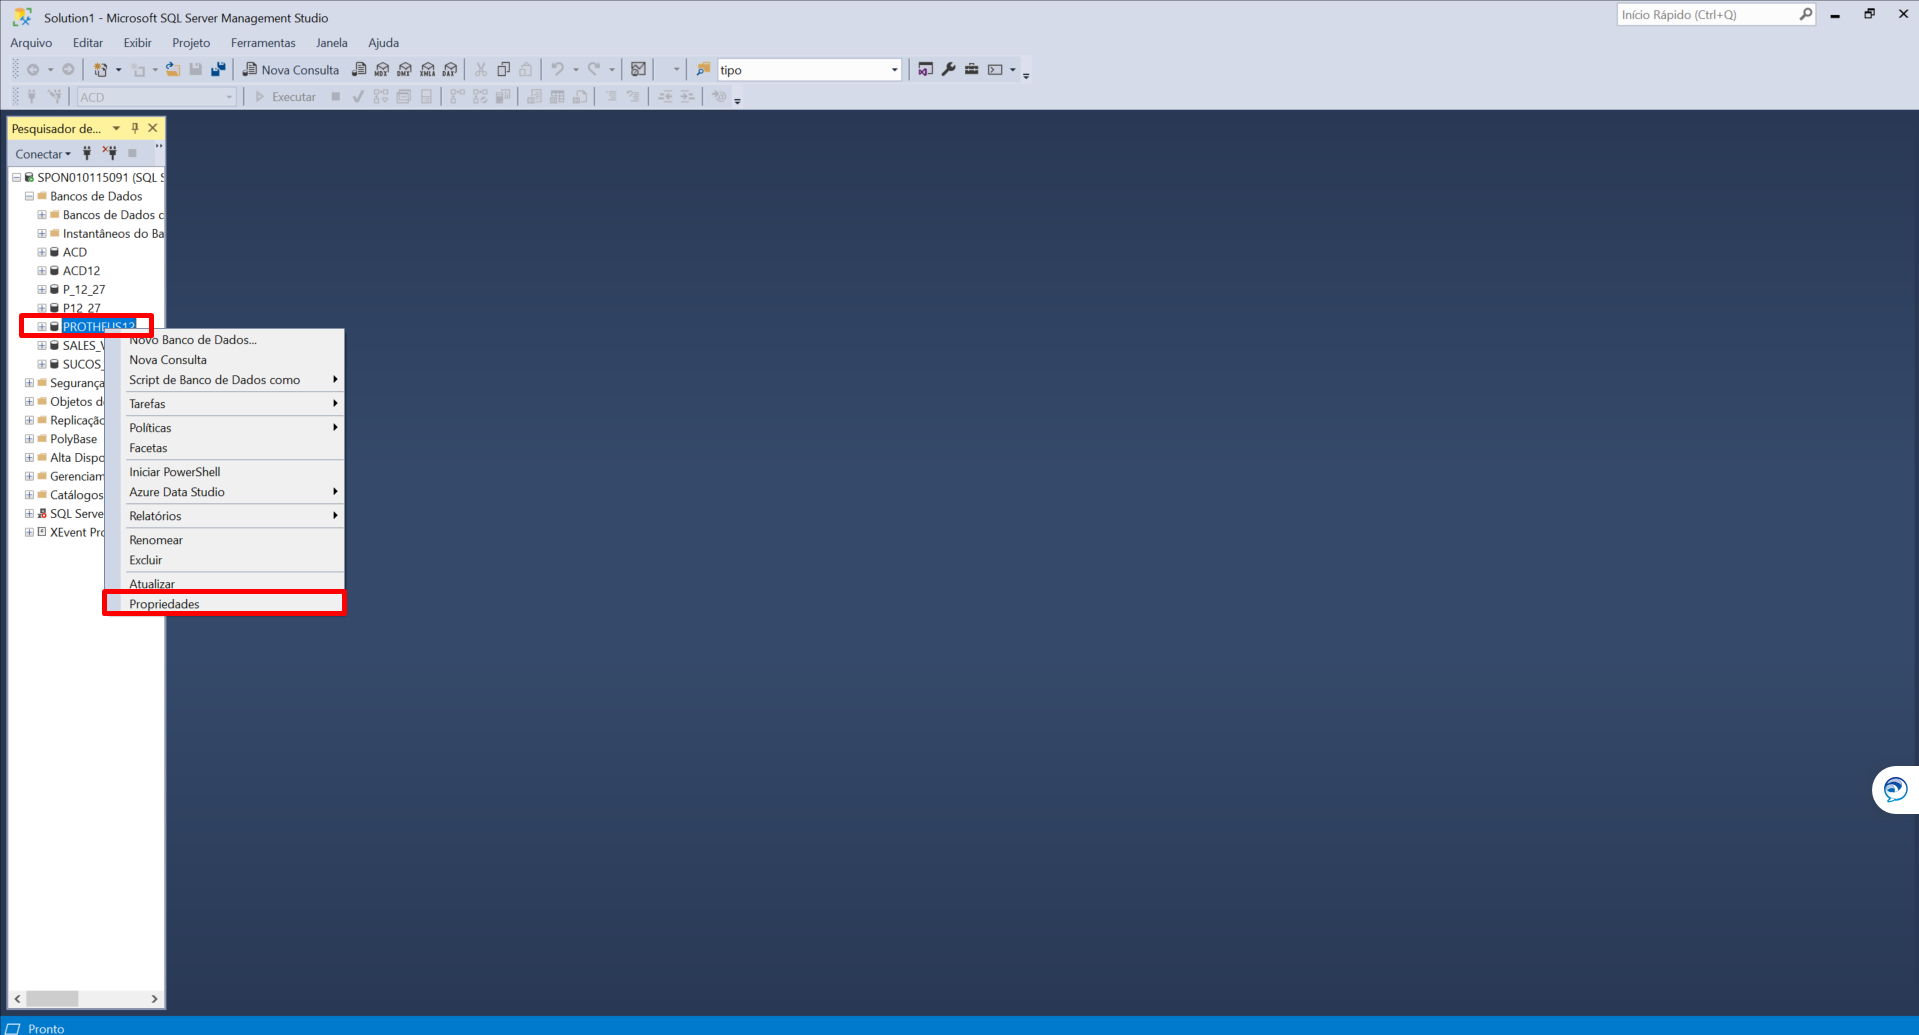Click the Visual Studio solution window icon
1919x1035 pixels.
click(926, 70)
